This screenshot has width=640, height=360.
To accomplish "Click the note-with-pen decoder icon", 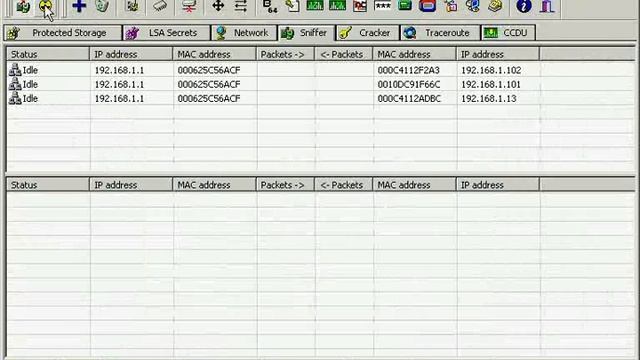I will [292, 6].
